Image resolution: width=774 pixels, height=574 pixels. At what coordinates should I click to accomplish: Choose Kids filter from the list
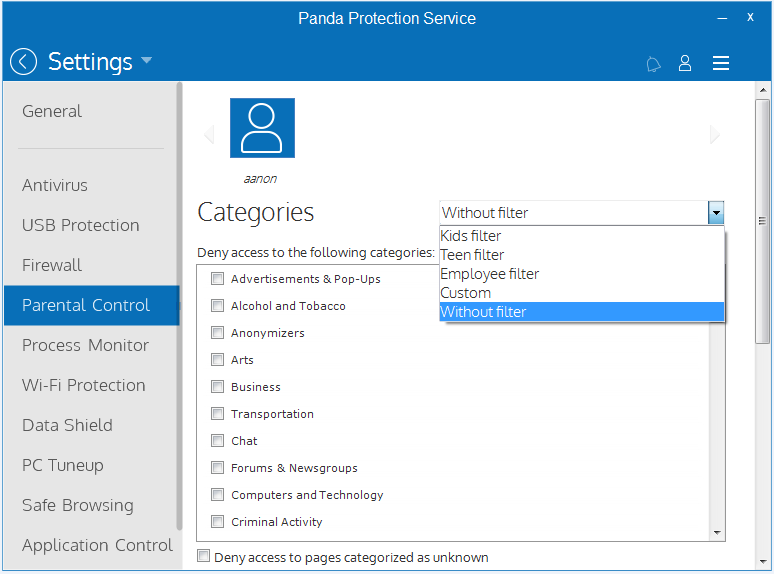coord(581,236)
